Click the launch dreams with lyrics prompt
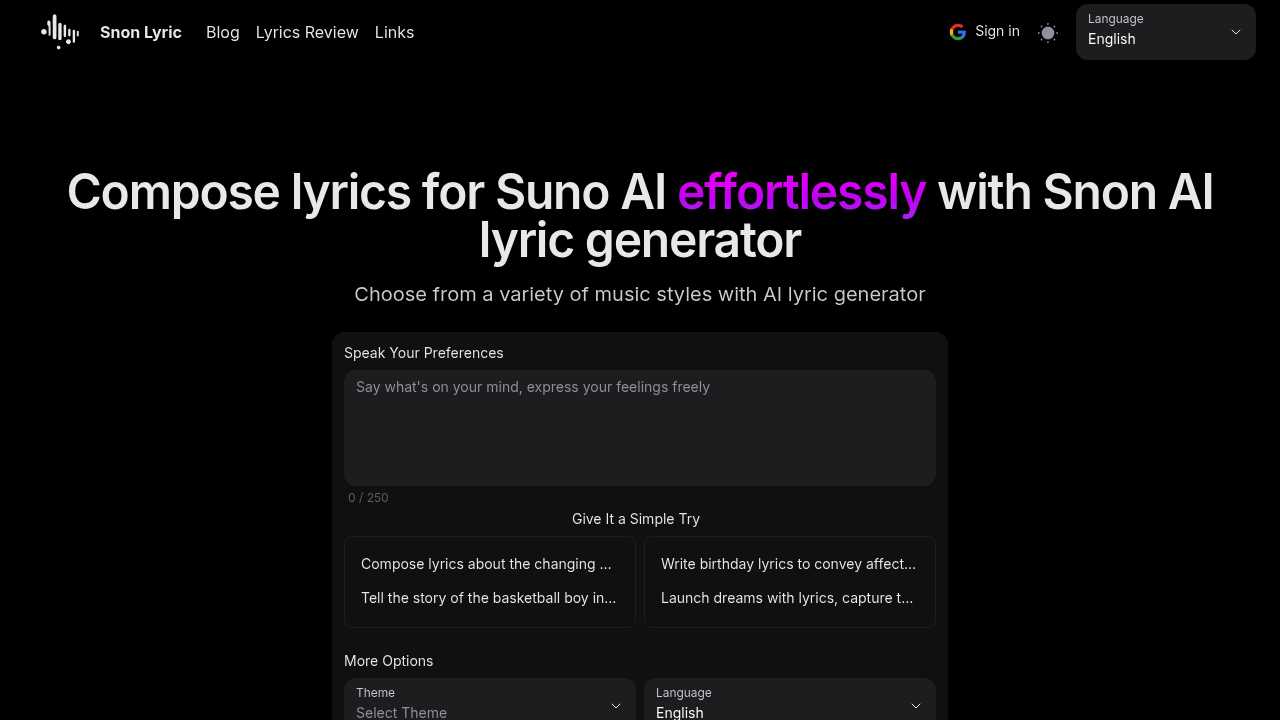The width and height of the screenshot is (1280, 720). pos(787,598)
